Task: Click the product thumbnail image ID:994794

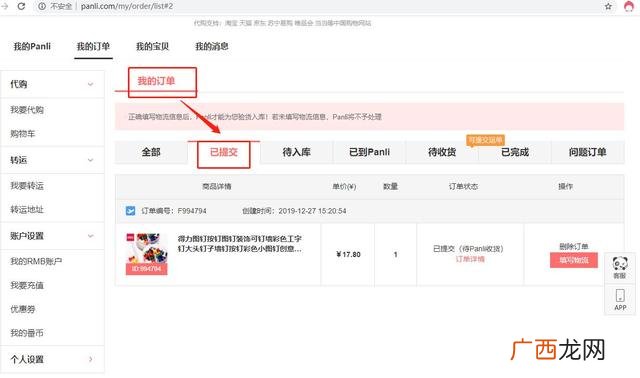Action: (147, 254)
